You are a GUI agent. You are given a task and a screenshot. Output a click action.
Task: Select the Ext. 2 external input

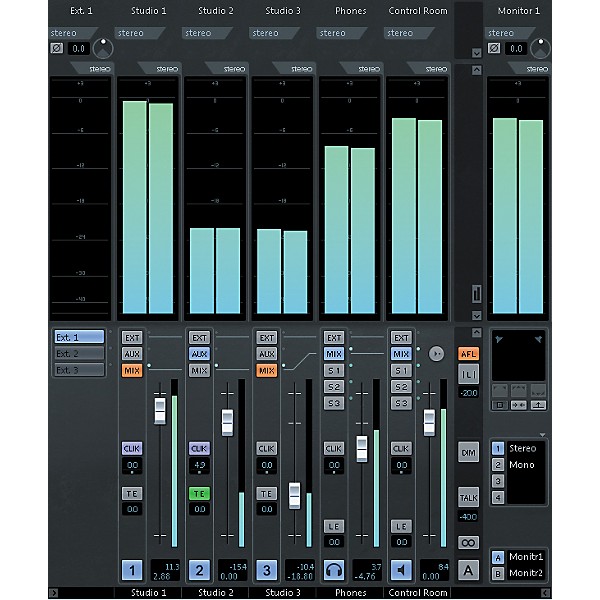tap(79, 354)
